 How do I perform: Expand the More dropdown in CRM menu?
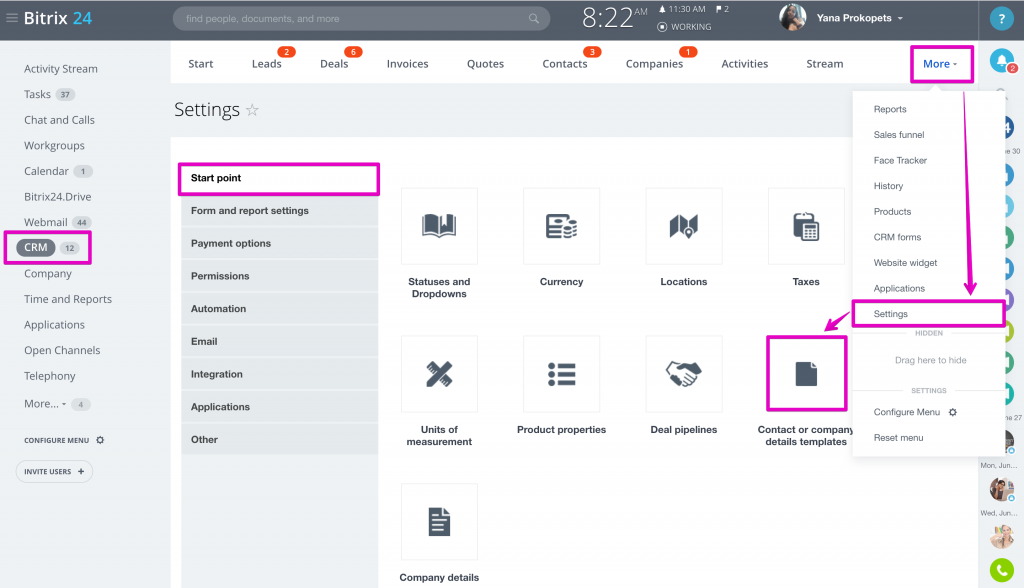click(x=940, y=64)
